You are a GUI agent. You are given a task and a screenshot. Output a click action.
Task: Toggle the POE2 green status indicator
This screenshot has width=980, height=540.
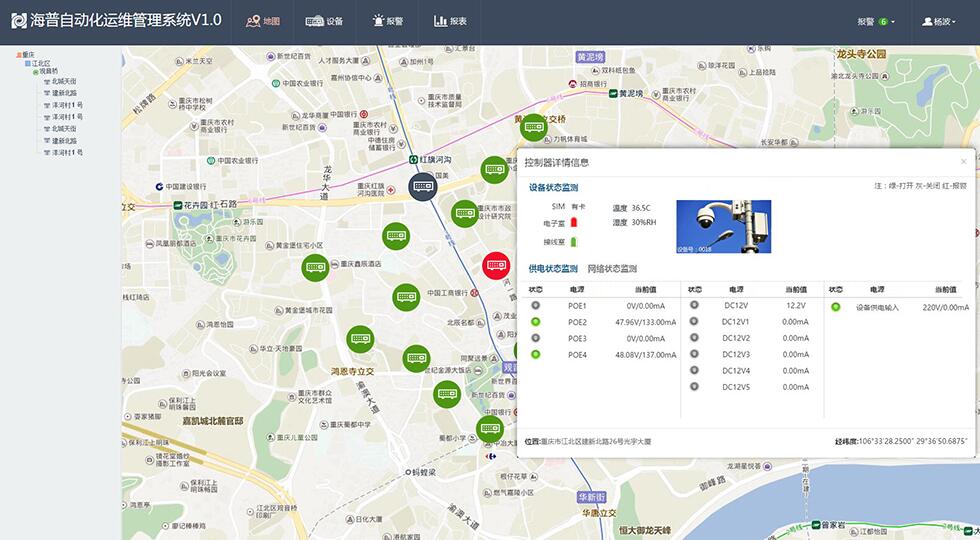pyautogui.click(x=536, y=322)
